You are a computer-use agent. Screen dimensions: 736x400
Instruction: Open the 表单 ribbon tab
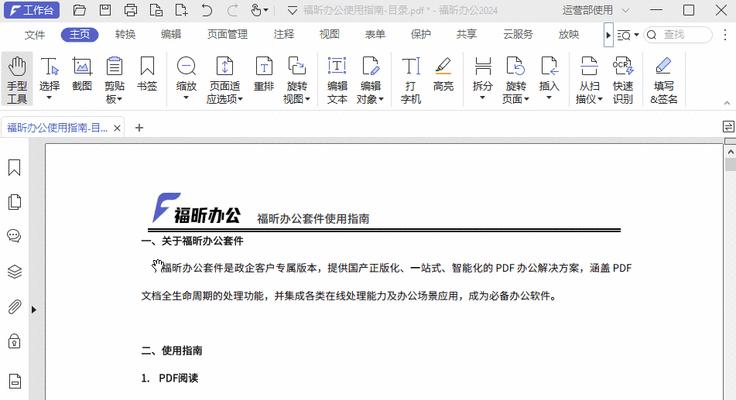coord(375,34)
